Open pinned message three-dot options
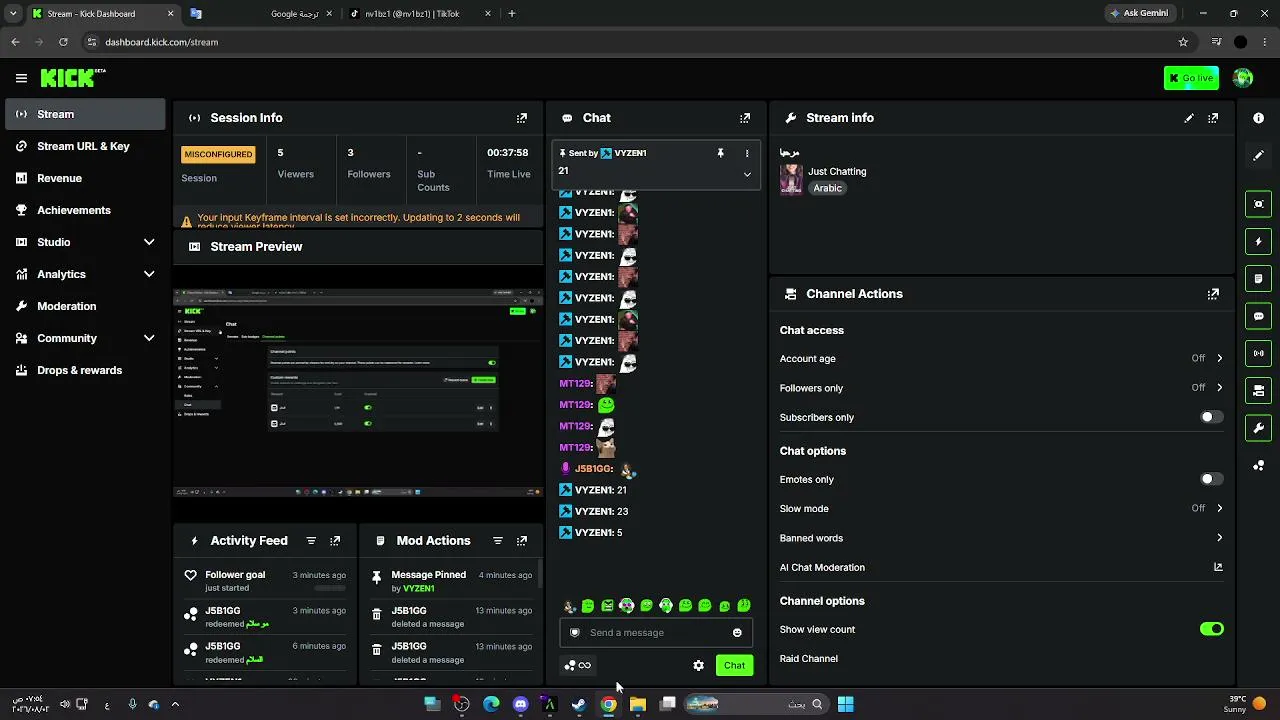This screenshot has width=1280, height=720. pos(747,153)
